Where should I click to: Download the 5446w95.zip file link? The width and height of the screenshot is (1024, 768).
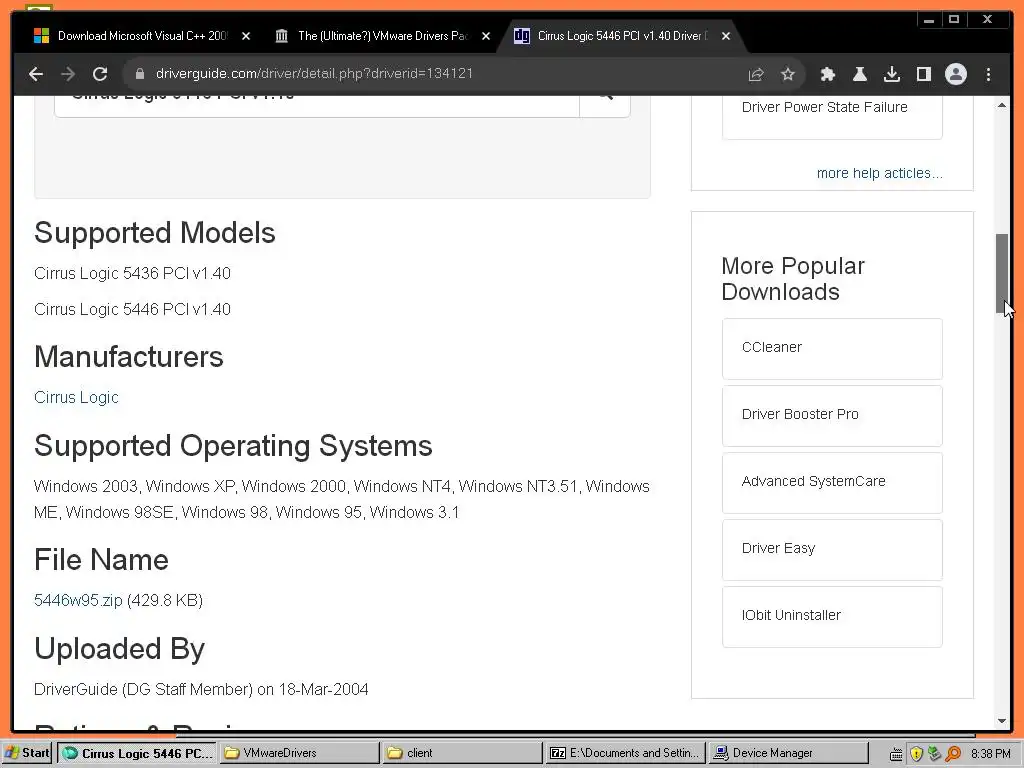coord(78,600)
